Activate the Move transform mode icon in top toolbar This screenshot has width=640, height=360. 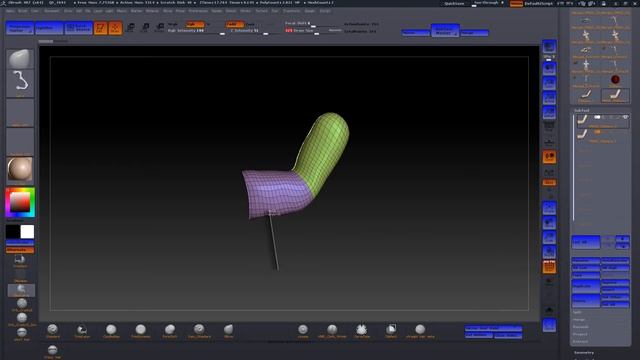tap(130, 28)
